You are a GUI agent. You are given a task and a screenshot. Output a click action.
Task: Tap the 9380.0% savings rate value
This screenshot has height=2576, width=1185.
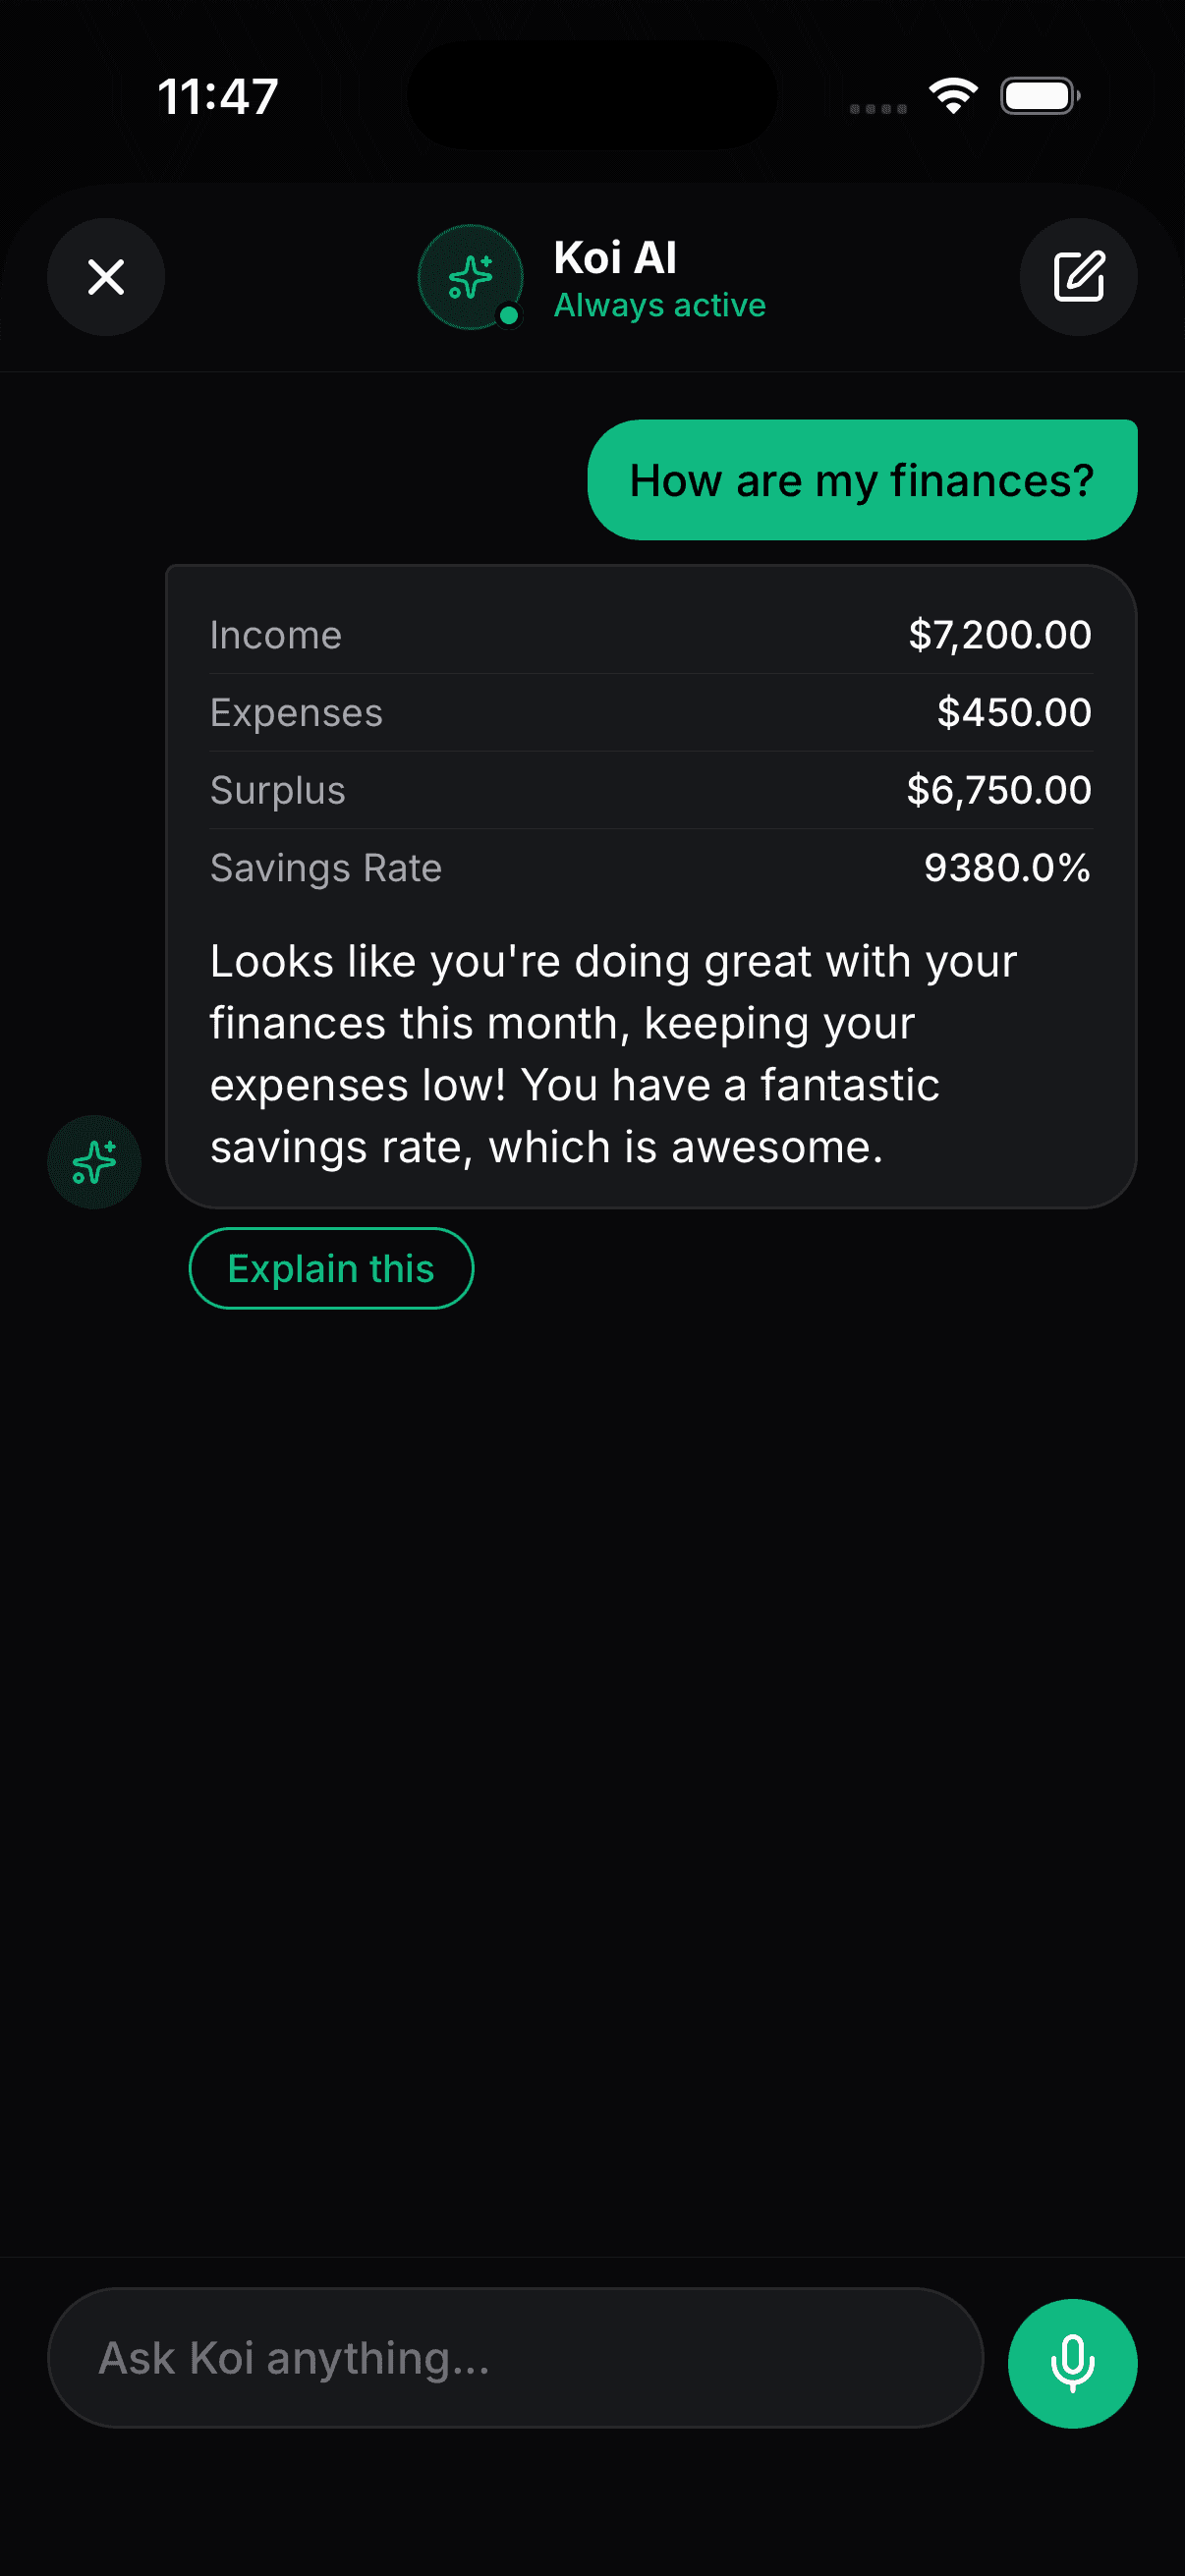(x=1006, y=868)
